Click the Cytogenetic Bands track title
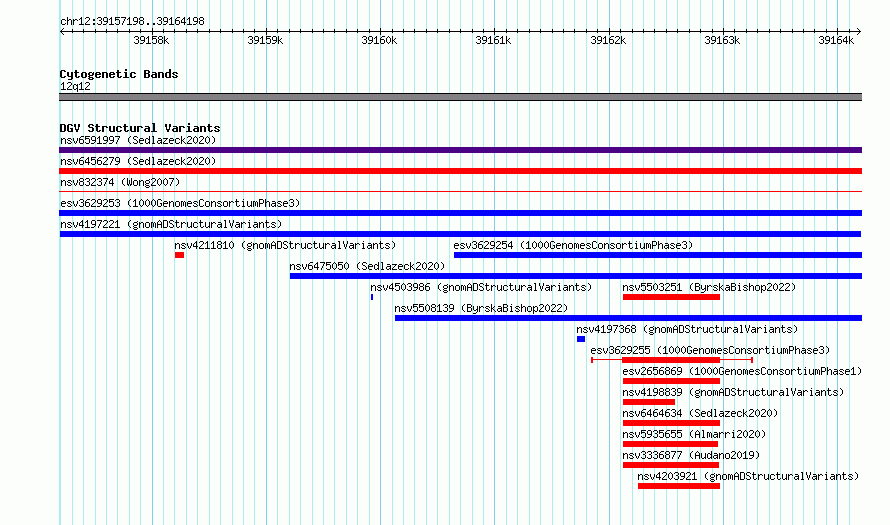The image size is (890, 525). [119, 74]
